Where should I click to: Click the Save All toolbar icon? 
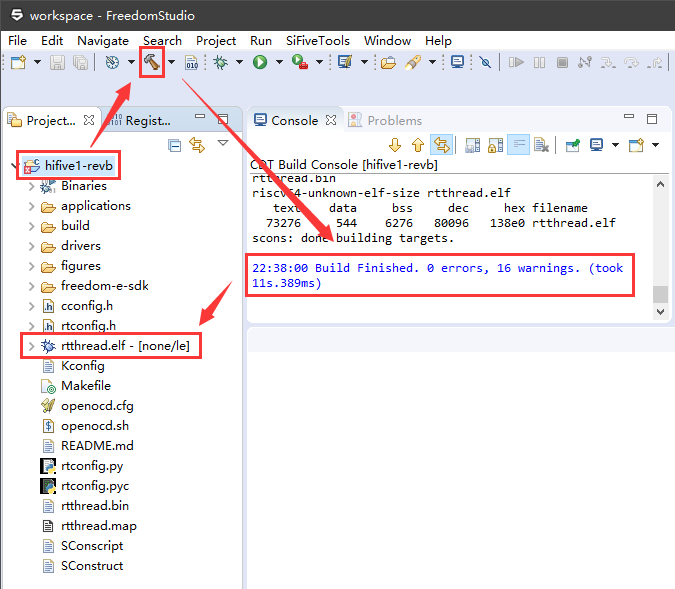pyautogui.click(x=81, y=63)
